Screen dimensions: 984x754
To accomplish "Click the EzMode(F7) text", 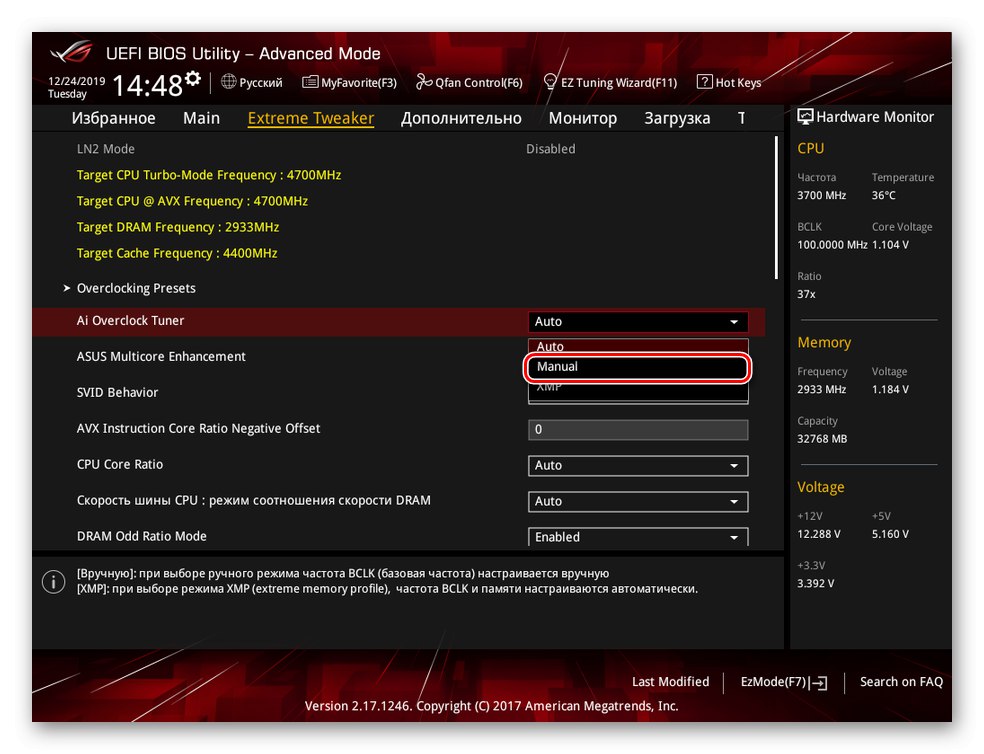I will point(773,682).
